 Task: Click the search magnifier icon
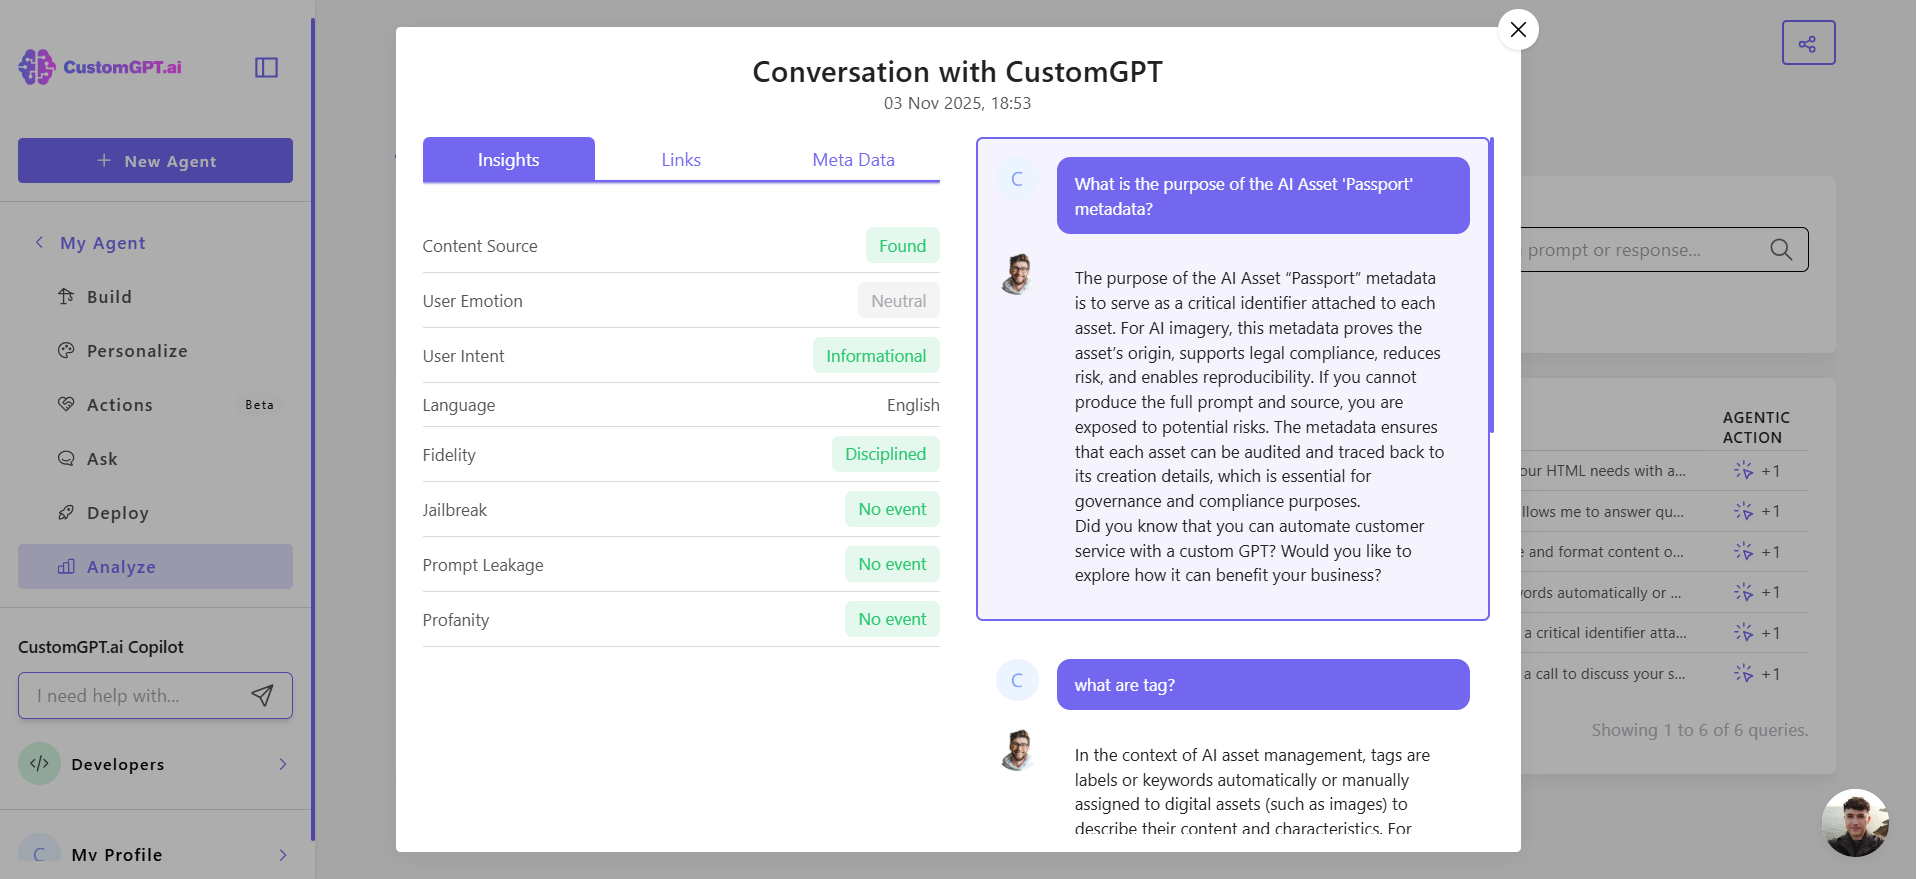(x=1781, y=249)
